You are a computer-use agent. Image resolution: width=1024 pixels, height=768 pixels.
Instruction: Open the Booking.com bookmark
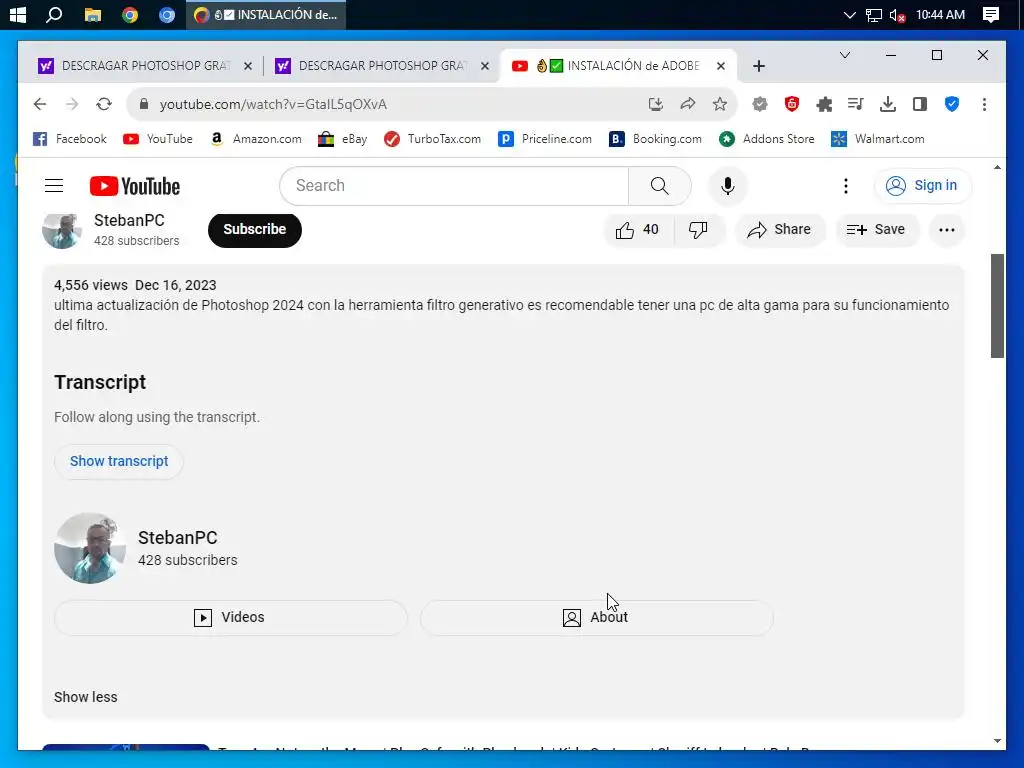pos(655,139)
